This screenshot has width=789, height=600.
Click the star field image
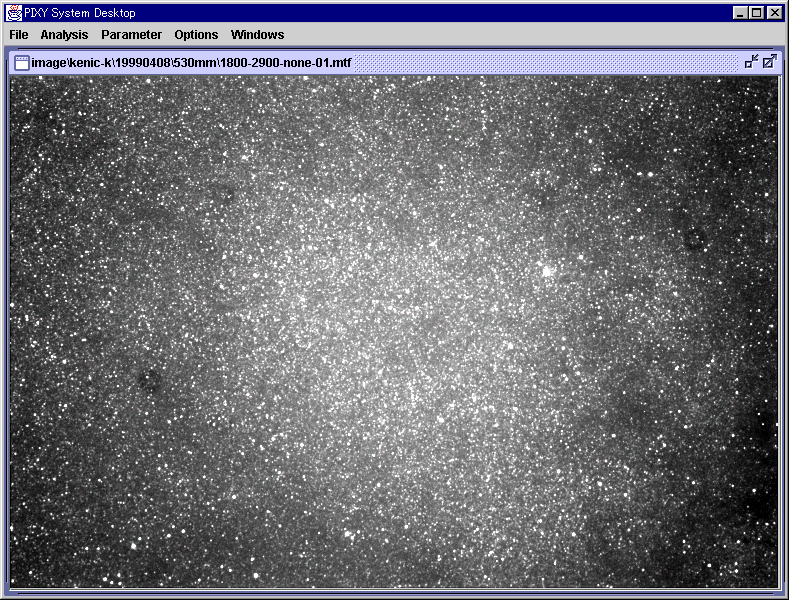point(394,331)
